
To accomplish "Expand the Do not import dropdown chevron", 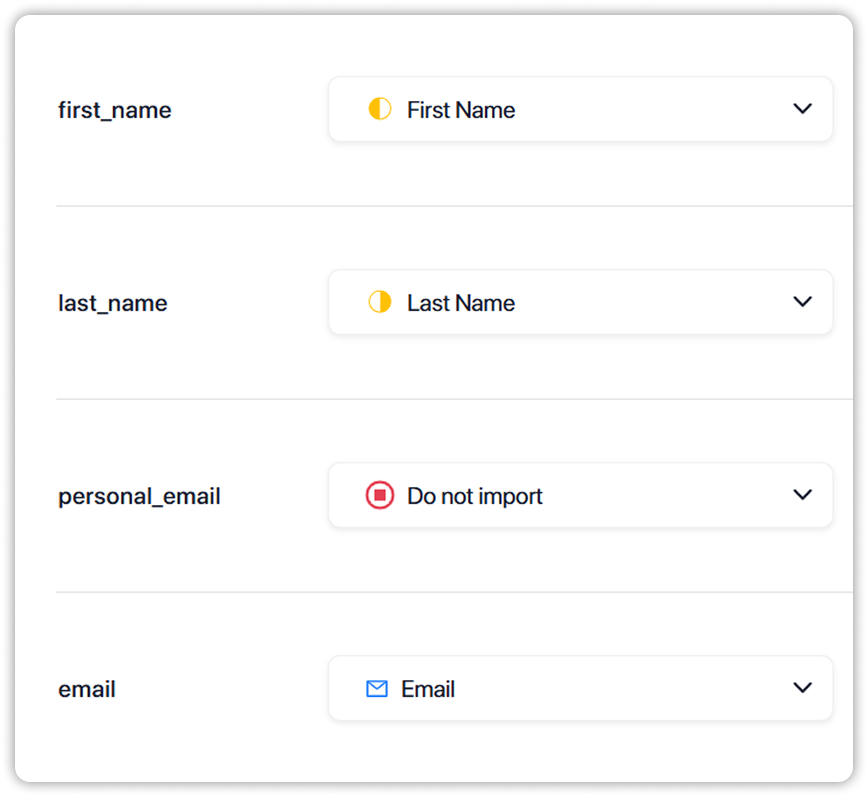I will (x=802, y=494).
